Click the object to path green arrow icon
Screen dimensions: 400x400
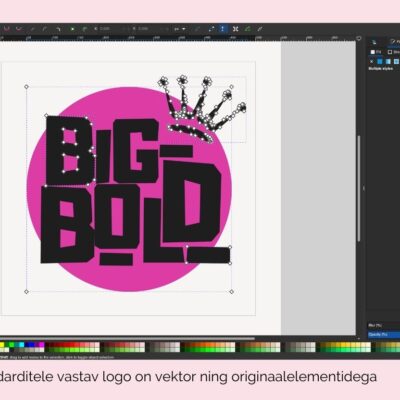tap(72, 29)
